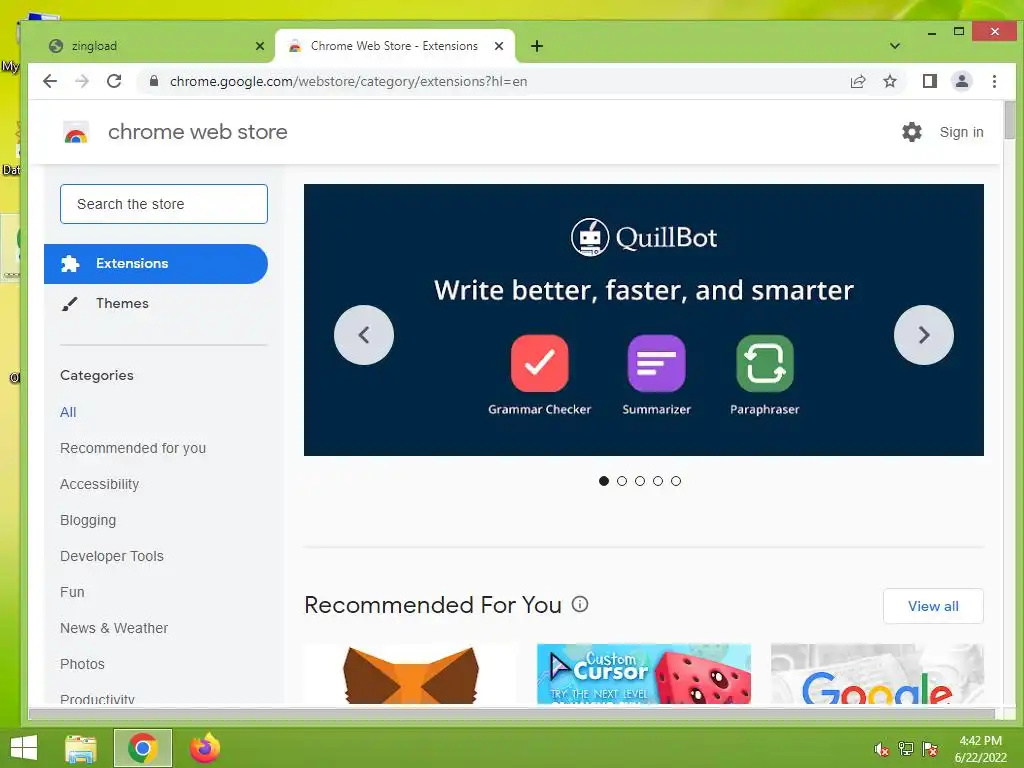Open the Chrome profile avatar
This screenshot has width=1024, height=768.
(961, 81)
